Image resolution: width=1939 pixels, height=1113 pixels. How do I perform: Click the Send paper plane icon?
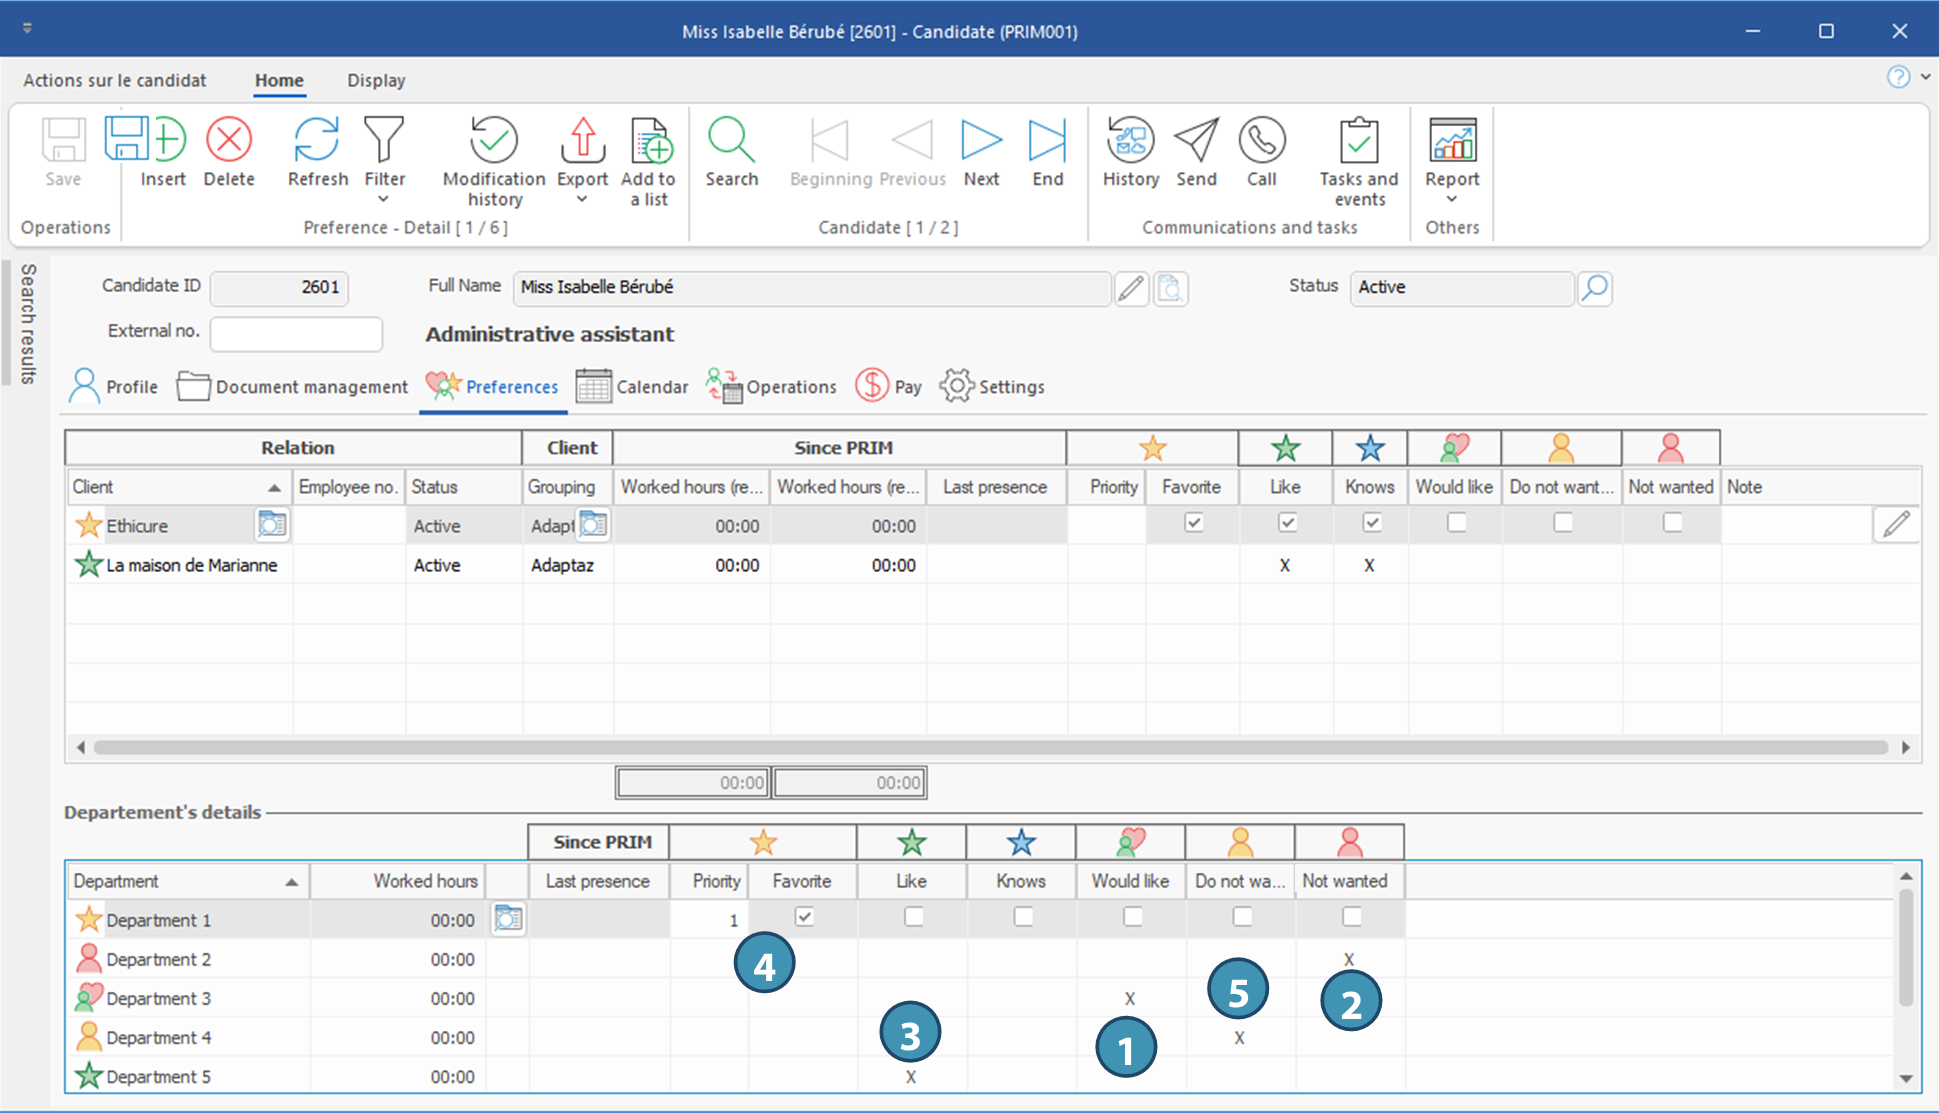click(1196, 141)
